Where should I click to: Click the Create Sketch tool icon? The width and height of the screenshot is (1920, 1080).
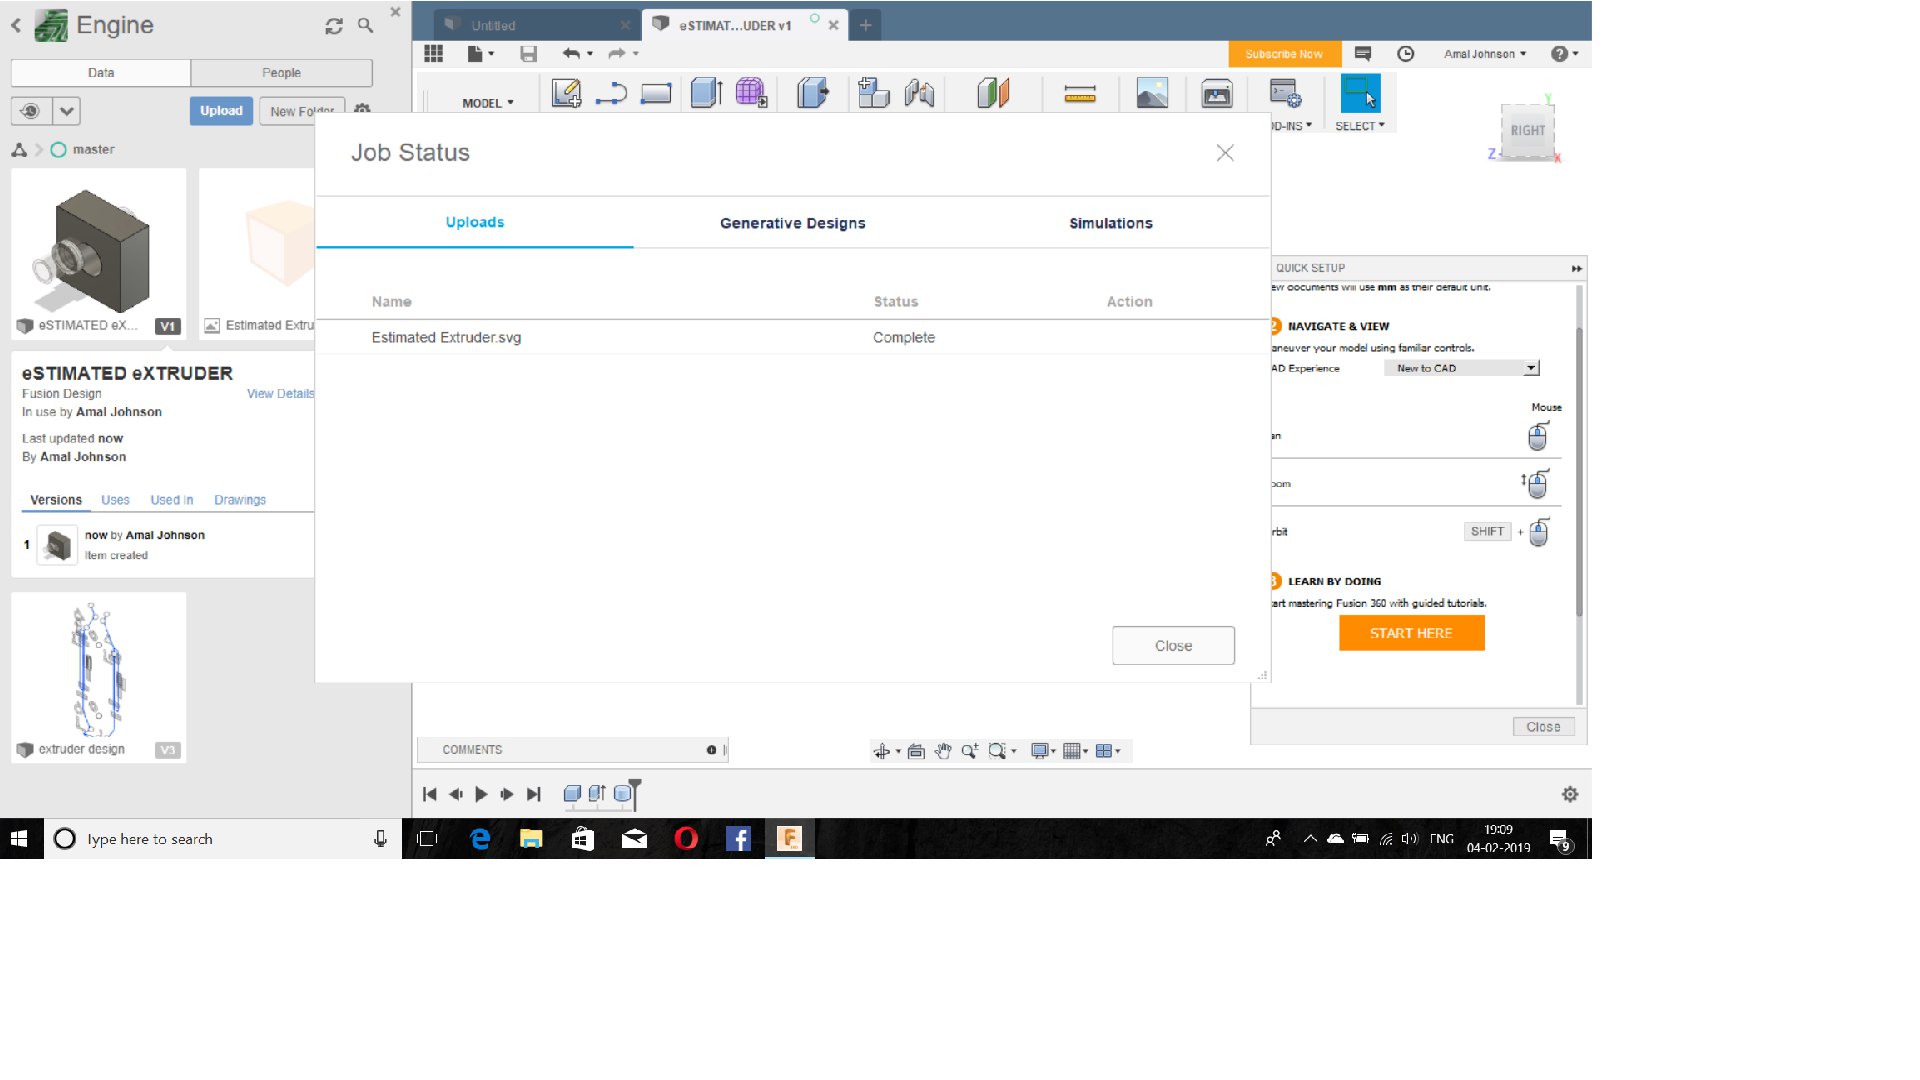click(x=566, y=94)
